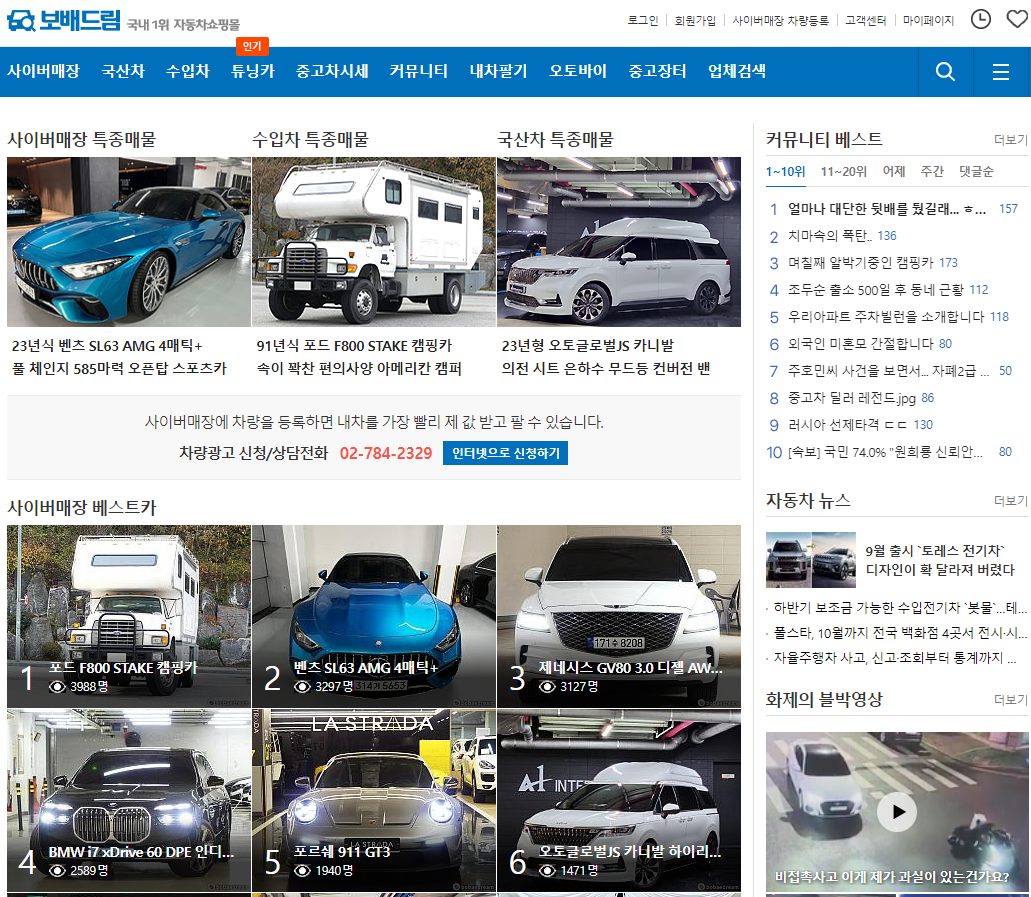The width and height of the screenshot is (1031, 897).
Task: Open the search magnifier icon
Action: click(945, 72)
